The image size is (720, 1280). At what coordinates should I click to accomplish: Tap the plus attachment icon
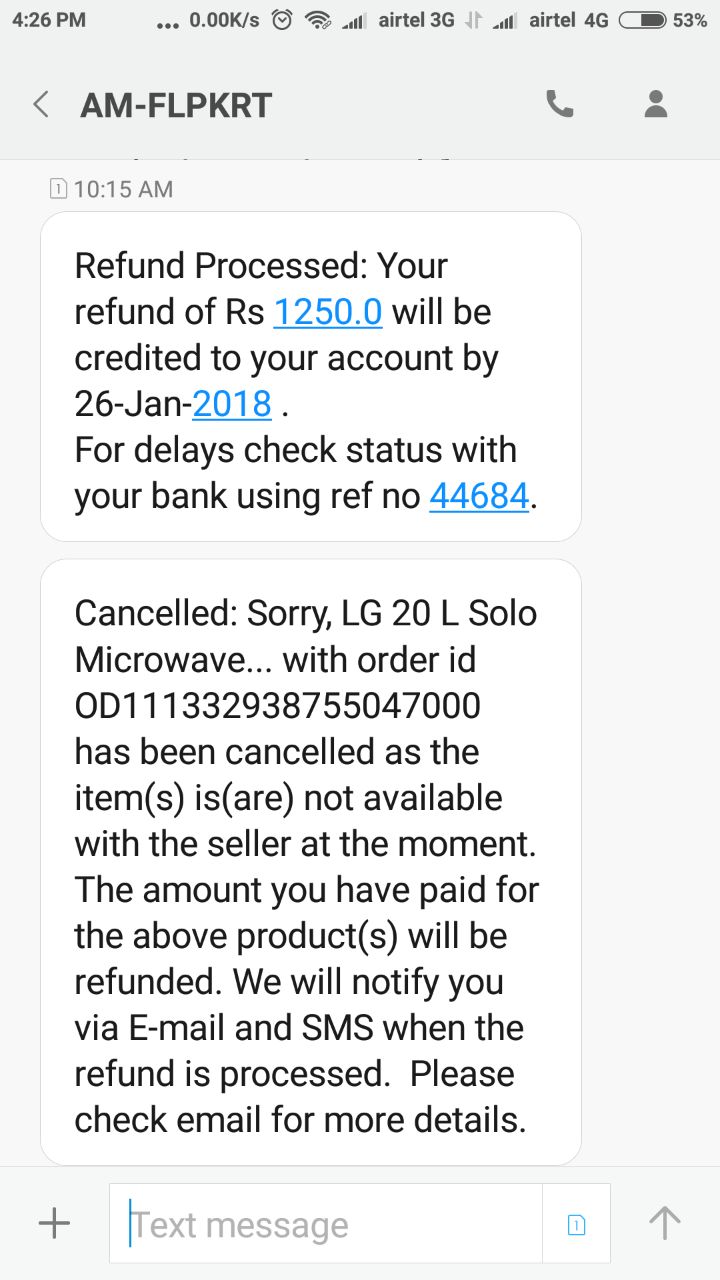click(x=53, y=1223)
